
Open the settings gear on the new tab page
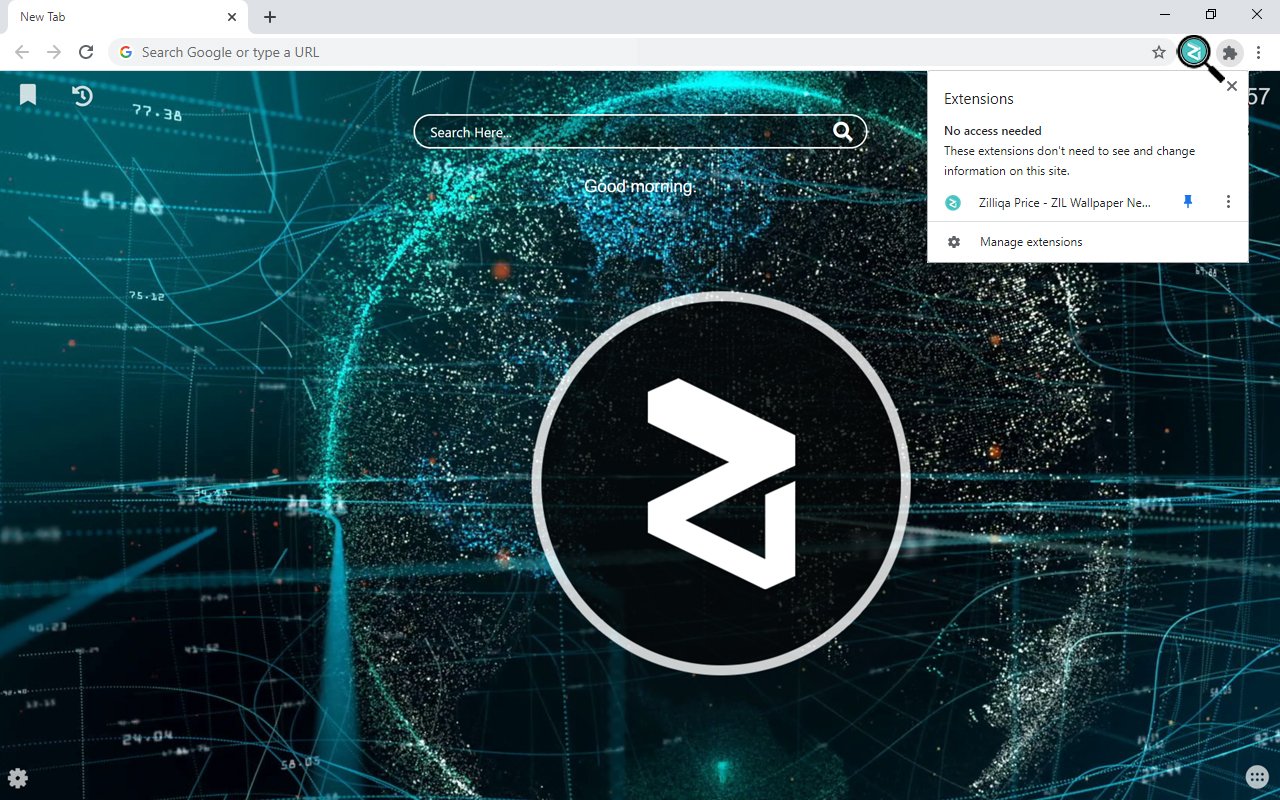point(17,778)
